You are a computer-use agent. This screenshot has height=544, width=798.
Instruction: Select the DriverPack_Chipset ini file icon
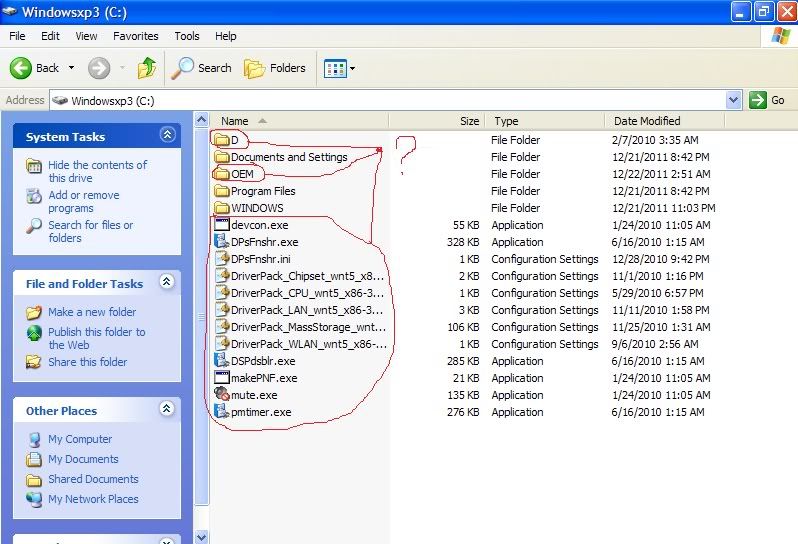click(222, 276)
